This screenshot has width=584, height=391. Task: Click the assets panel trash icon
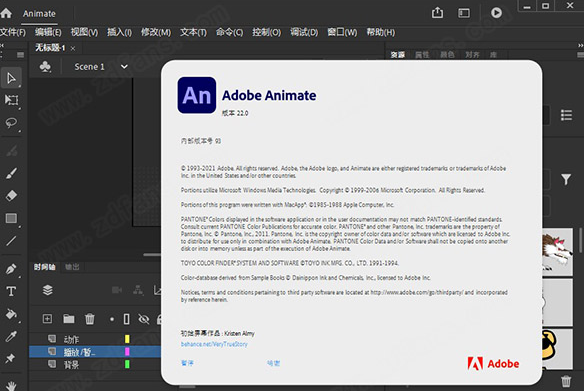pos(566,381)
